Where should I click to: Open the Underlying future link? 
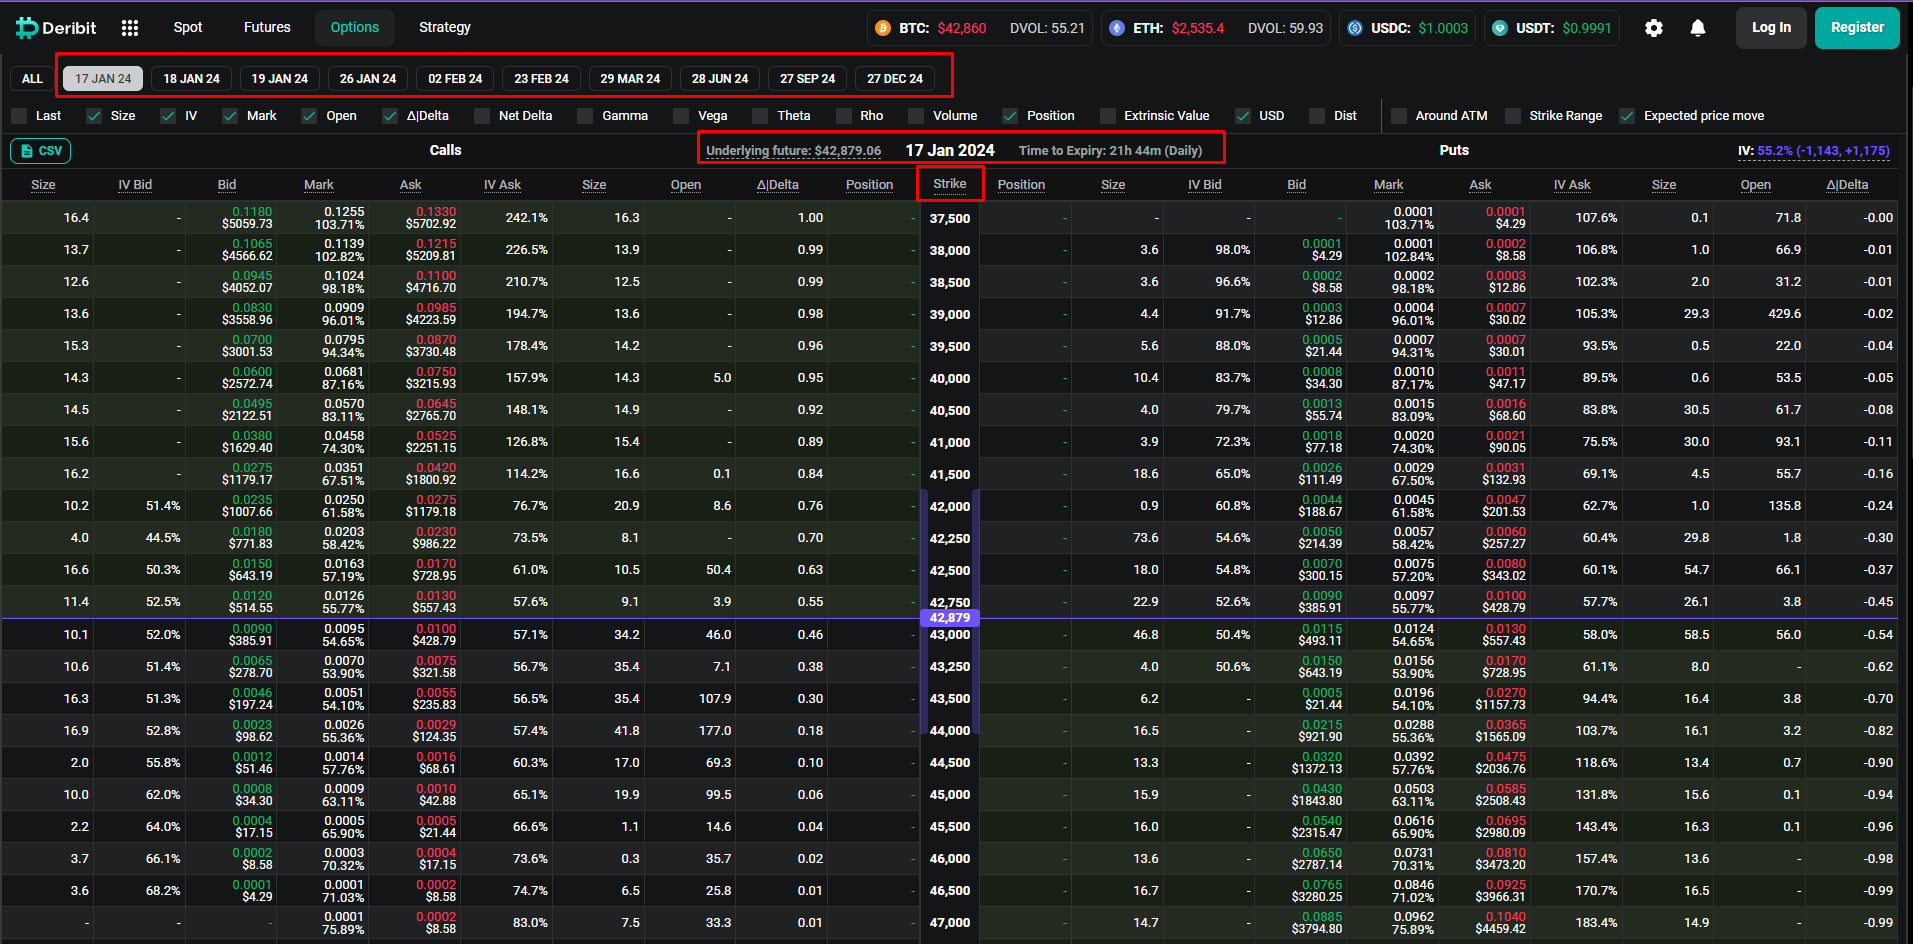pyautogui.click(x=794, y=151)
